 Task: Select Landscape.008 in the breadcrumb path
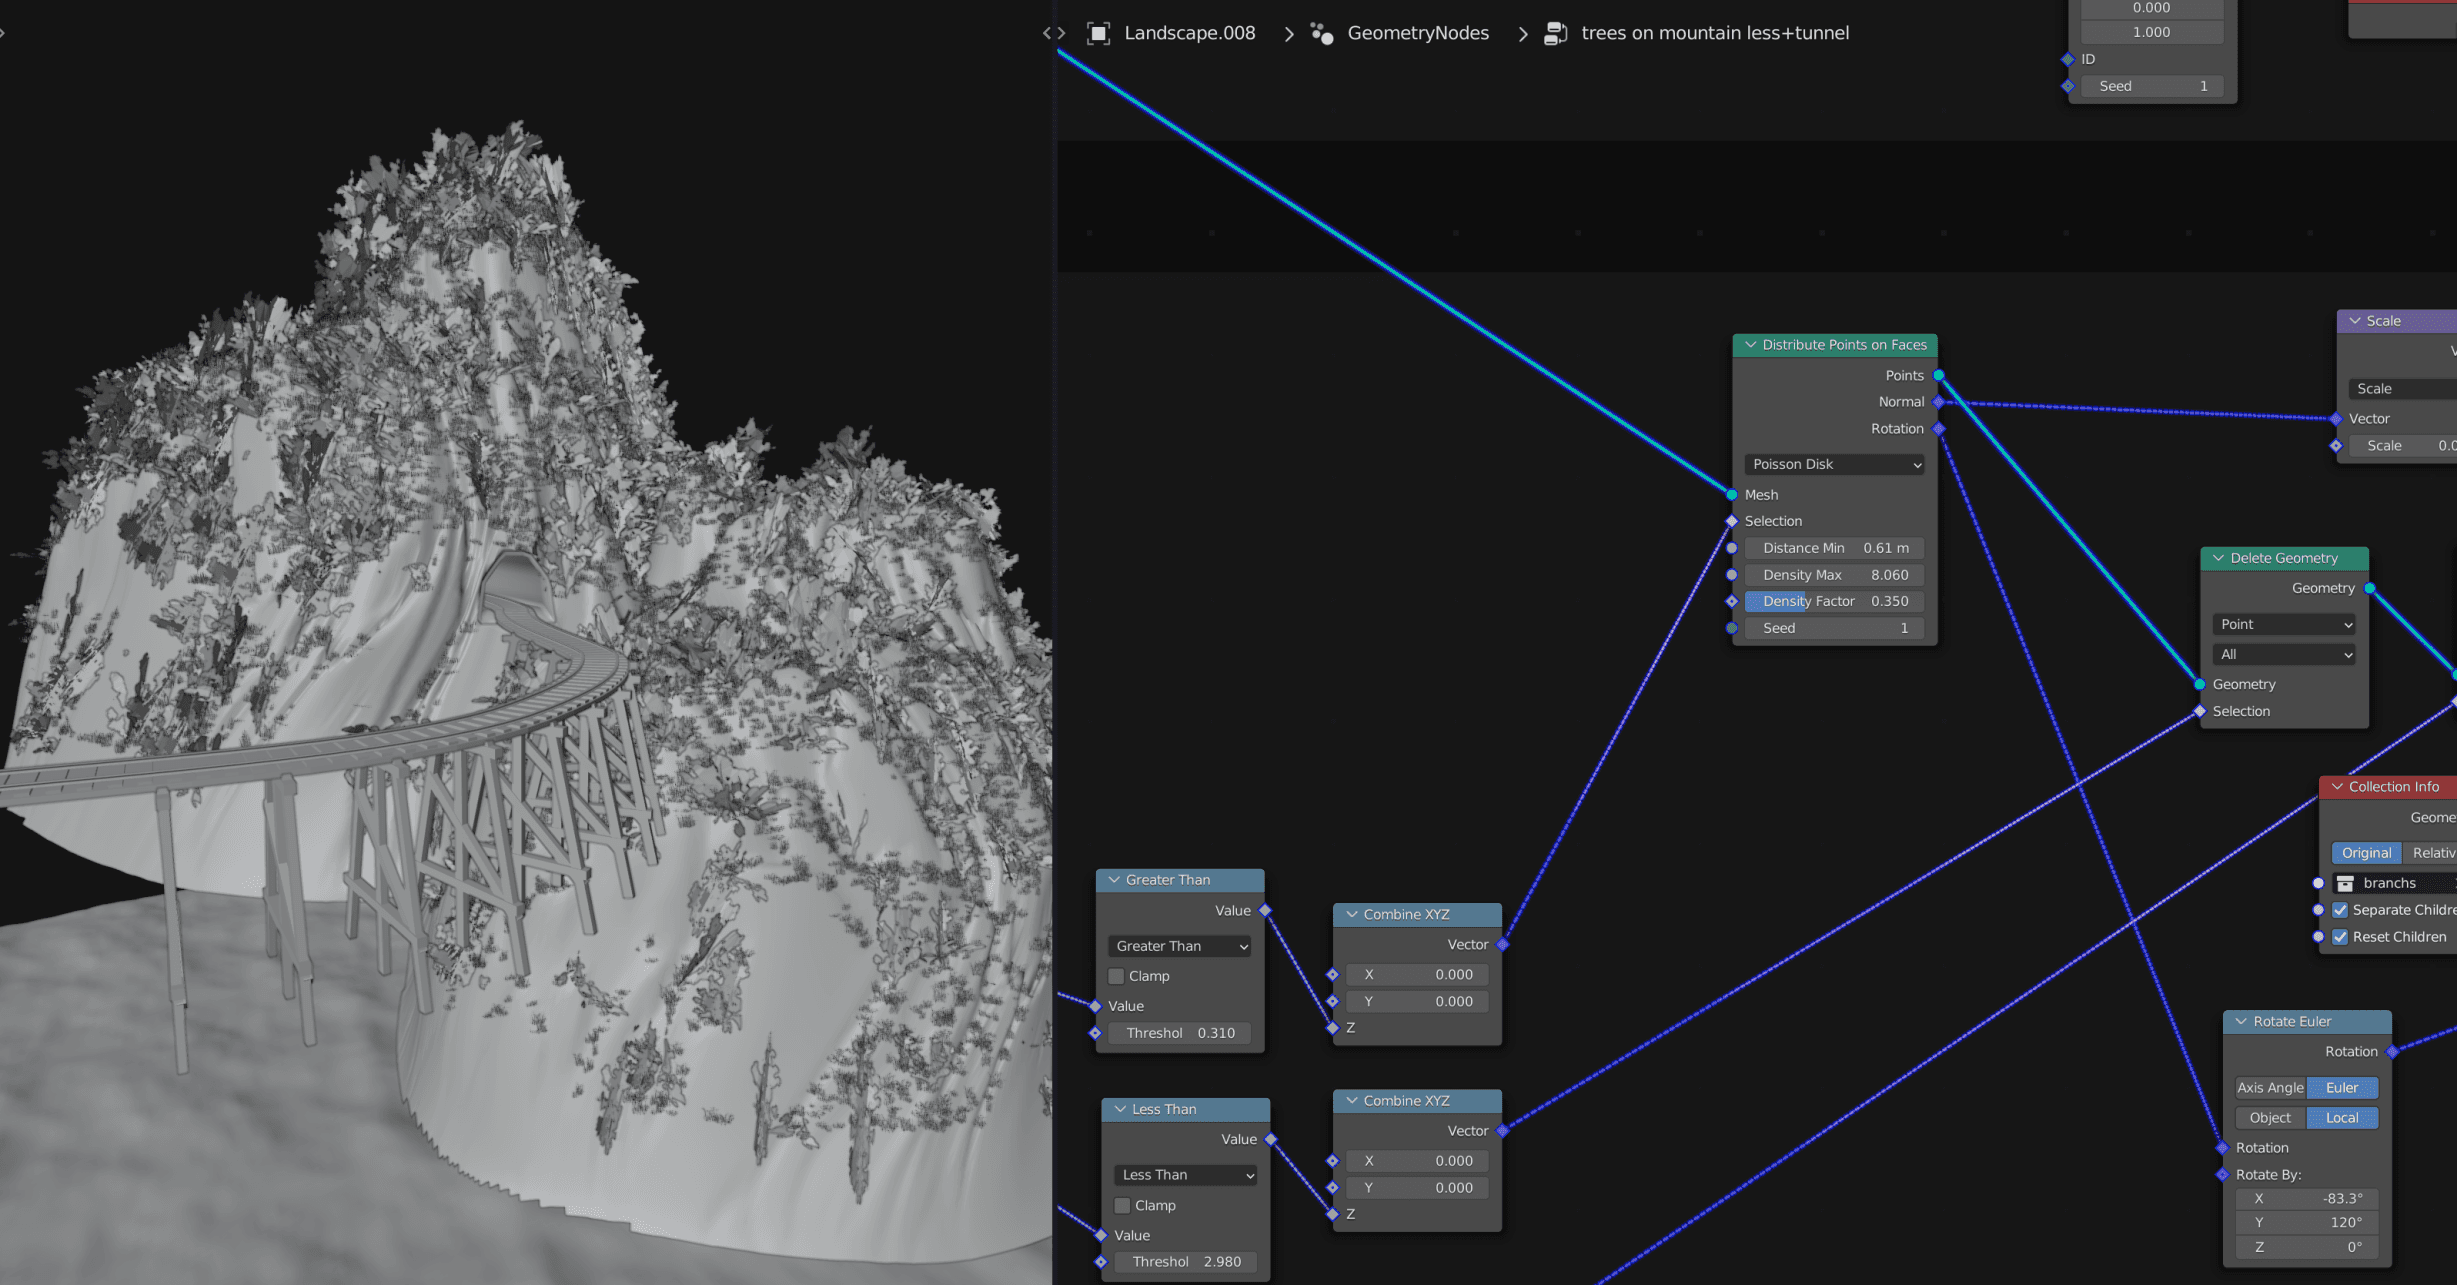pyautogui.click(x=1190, y=32)
